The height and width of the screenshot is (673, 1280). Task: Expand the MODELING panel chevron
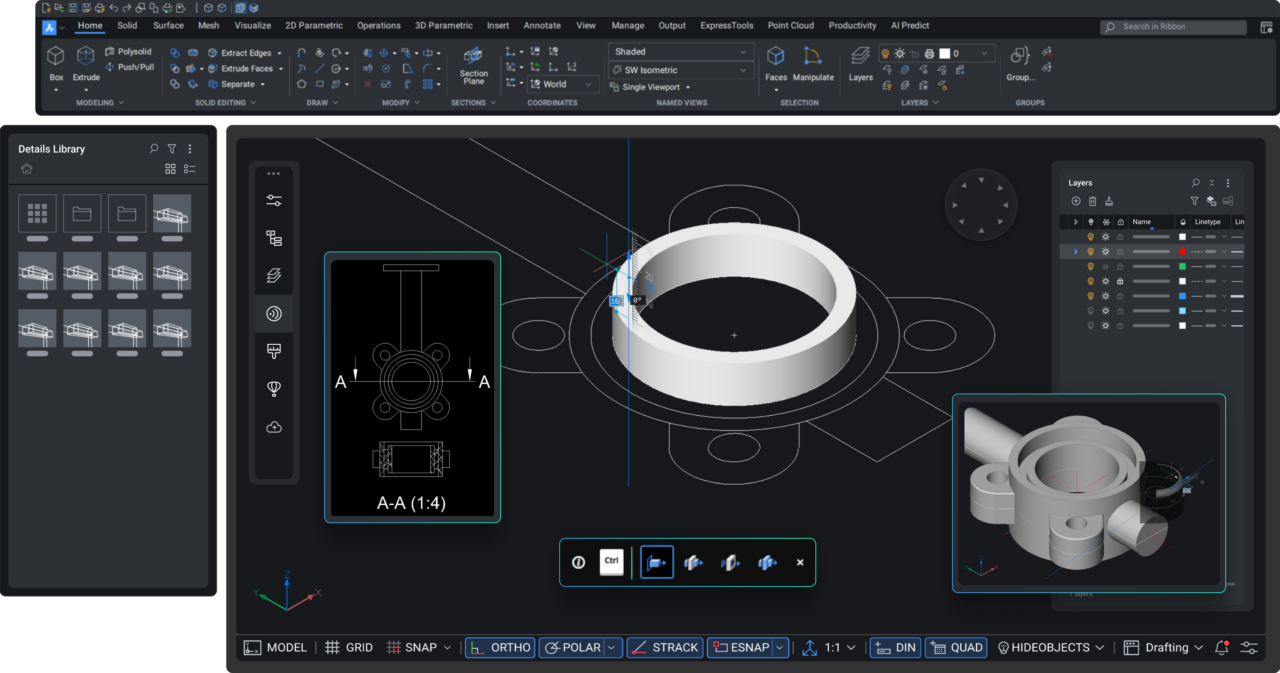pos(121,102)
